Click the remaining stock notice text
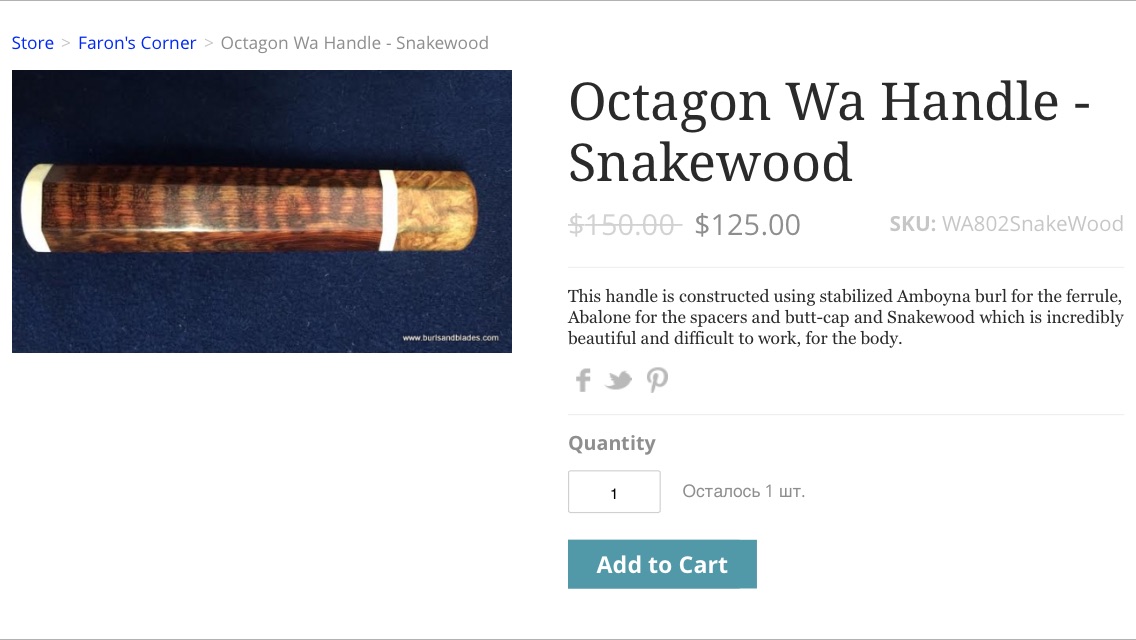1136x640 pixels. pos(743,491)
